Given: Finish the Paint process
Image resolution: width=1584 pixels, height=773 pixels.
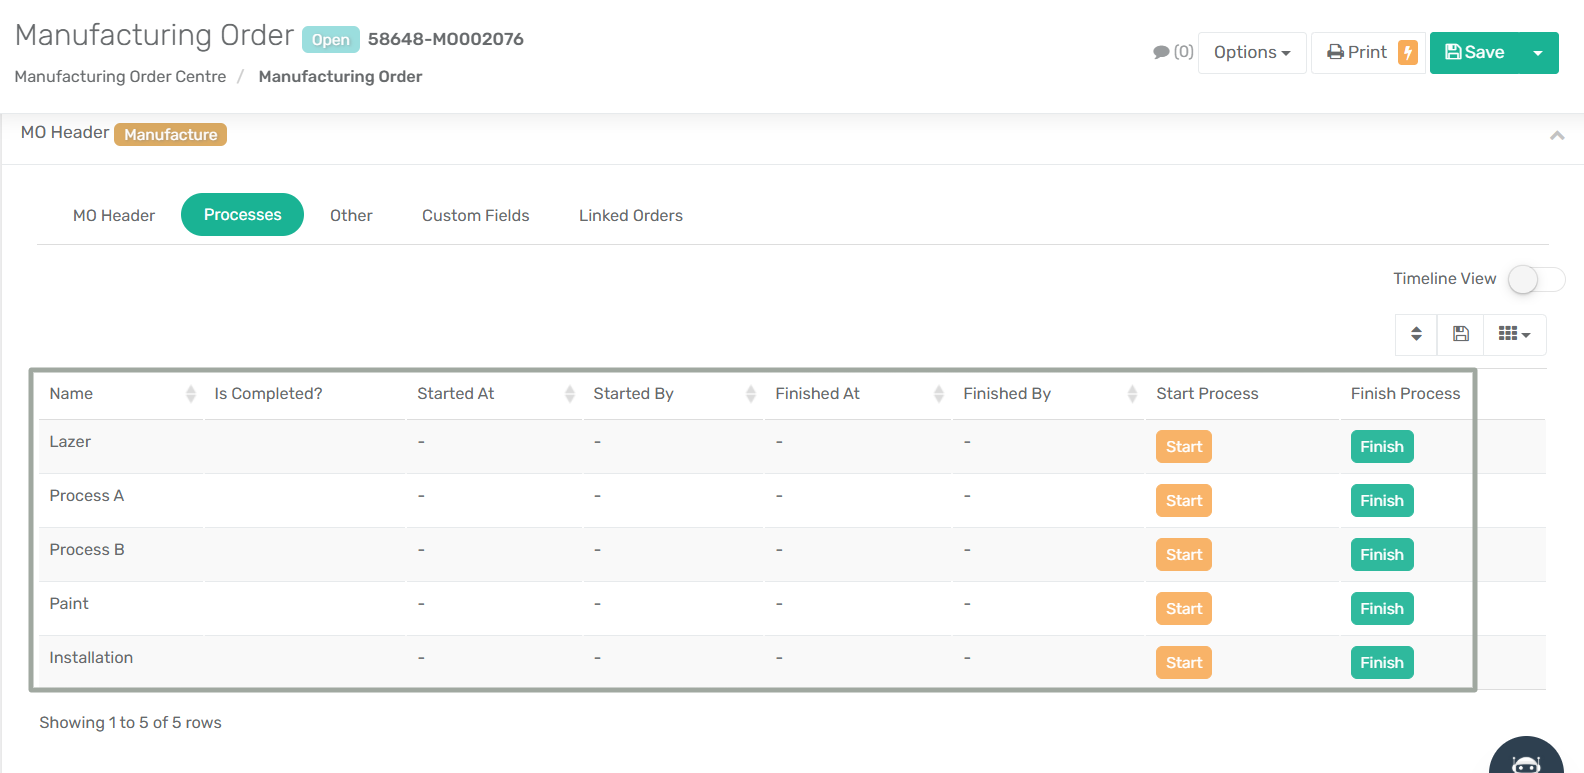Looking at the screenshot, I should tap(1381, 609).
